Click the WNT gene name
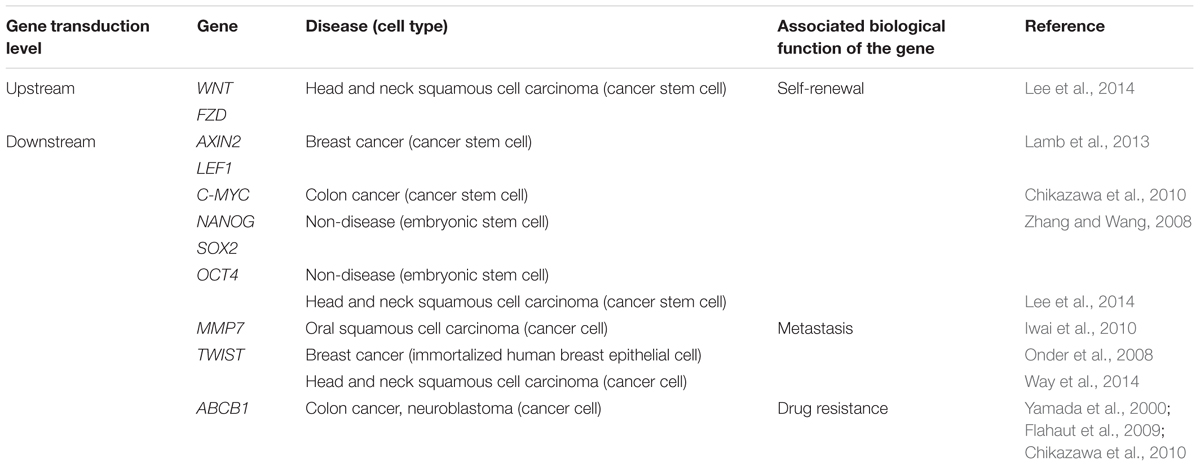Image resolution: width=1200 pixels, height=467 pixels. (214, 89)
